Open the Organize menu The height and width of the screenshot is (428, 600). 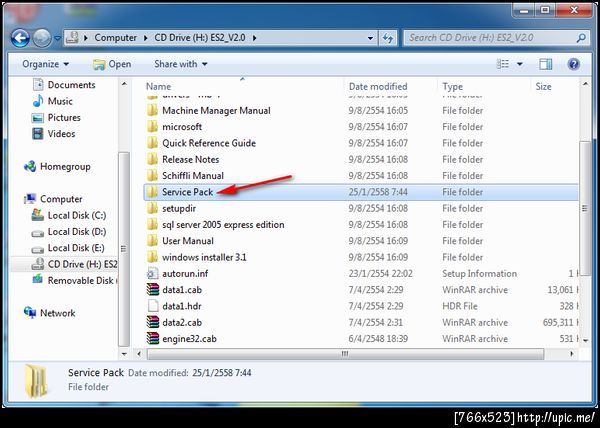(46, 64)
